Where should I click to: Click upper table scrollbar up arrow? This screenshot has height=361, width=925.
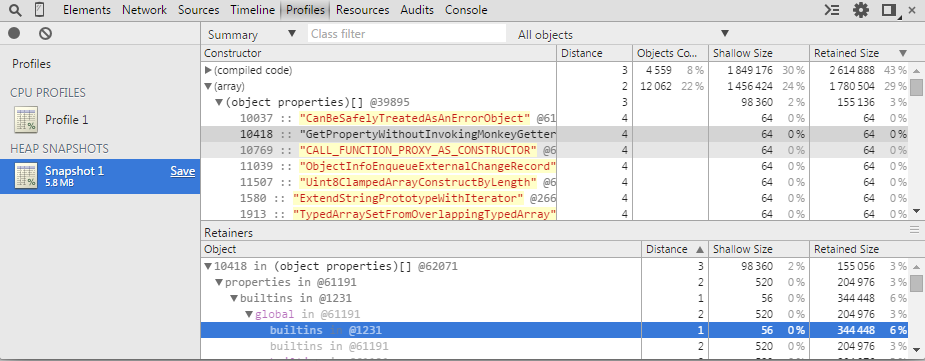916,71
